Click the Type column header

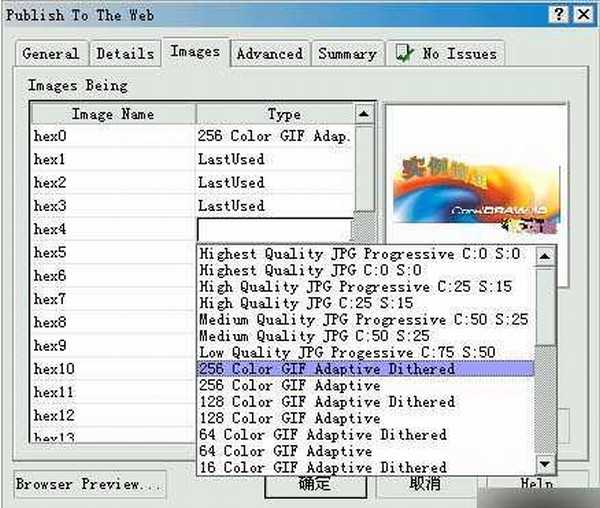point(283,115)
